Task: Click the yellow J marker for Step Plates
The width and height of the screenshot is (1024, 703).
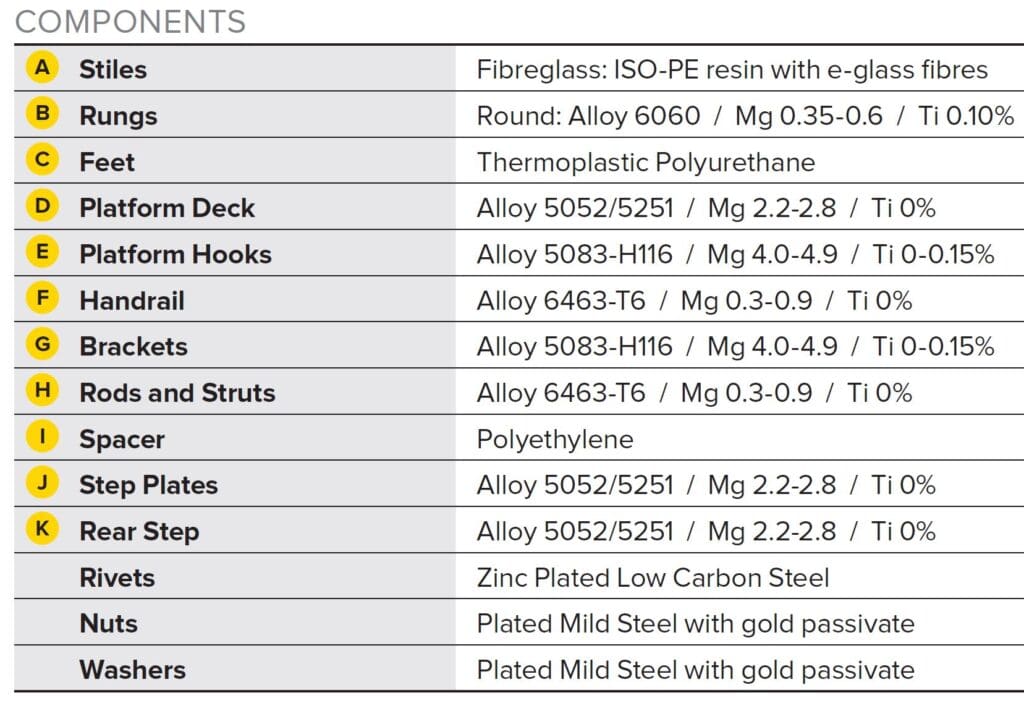Action: (42, 483)
